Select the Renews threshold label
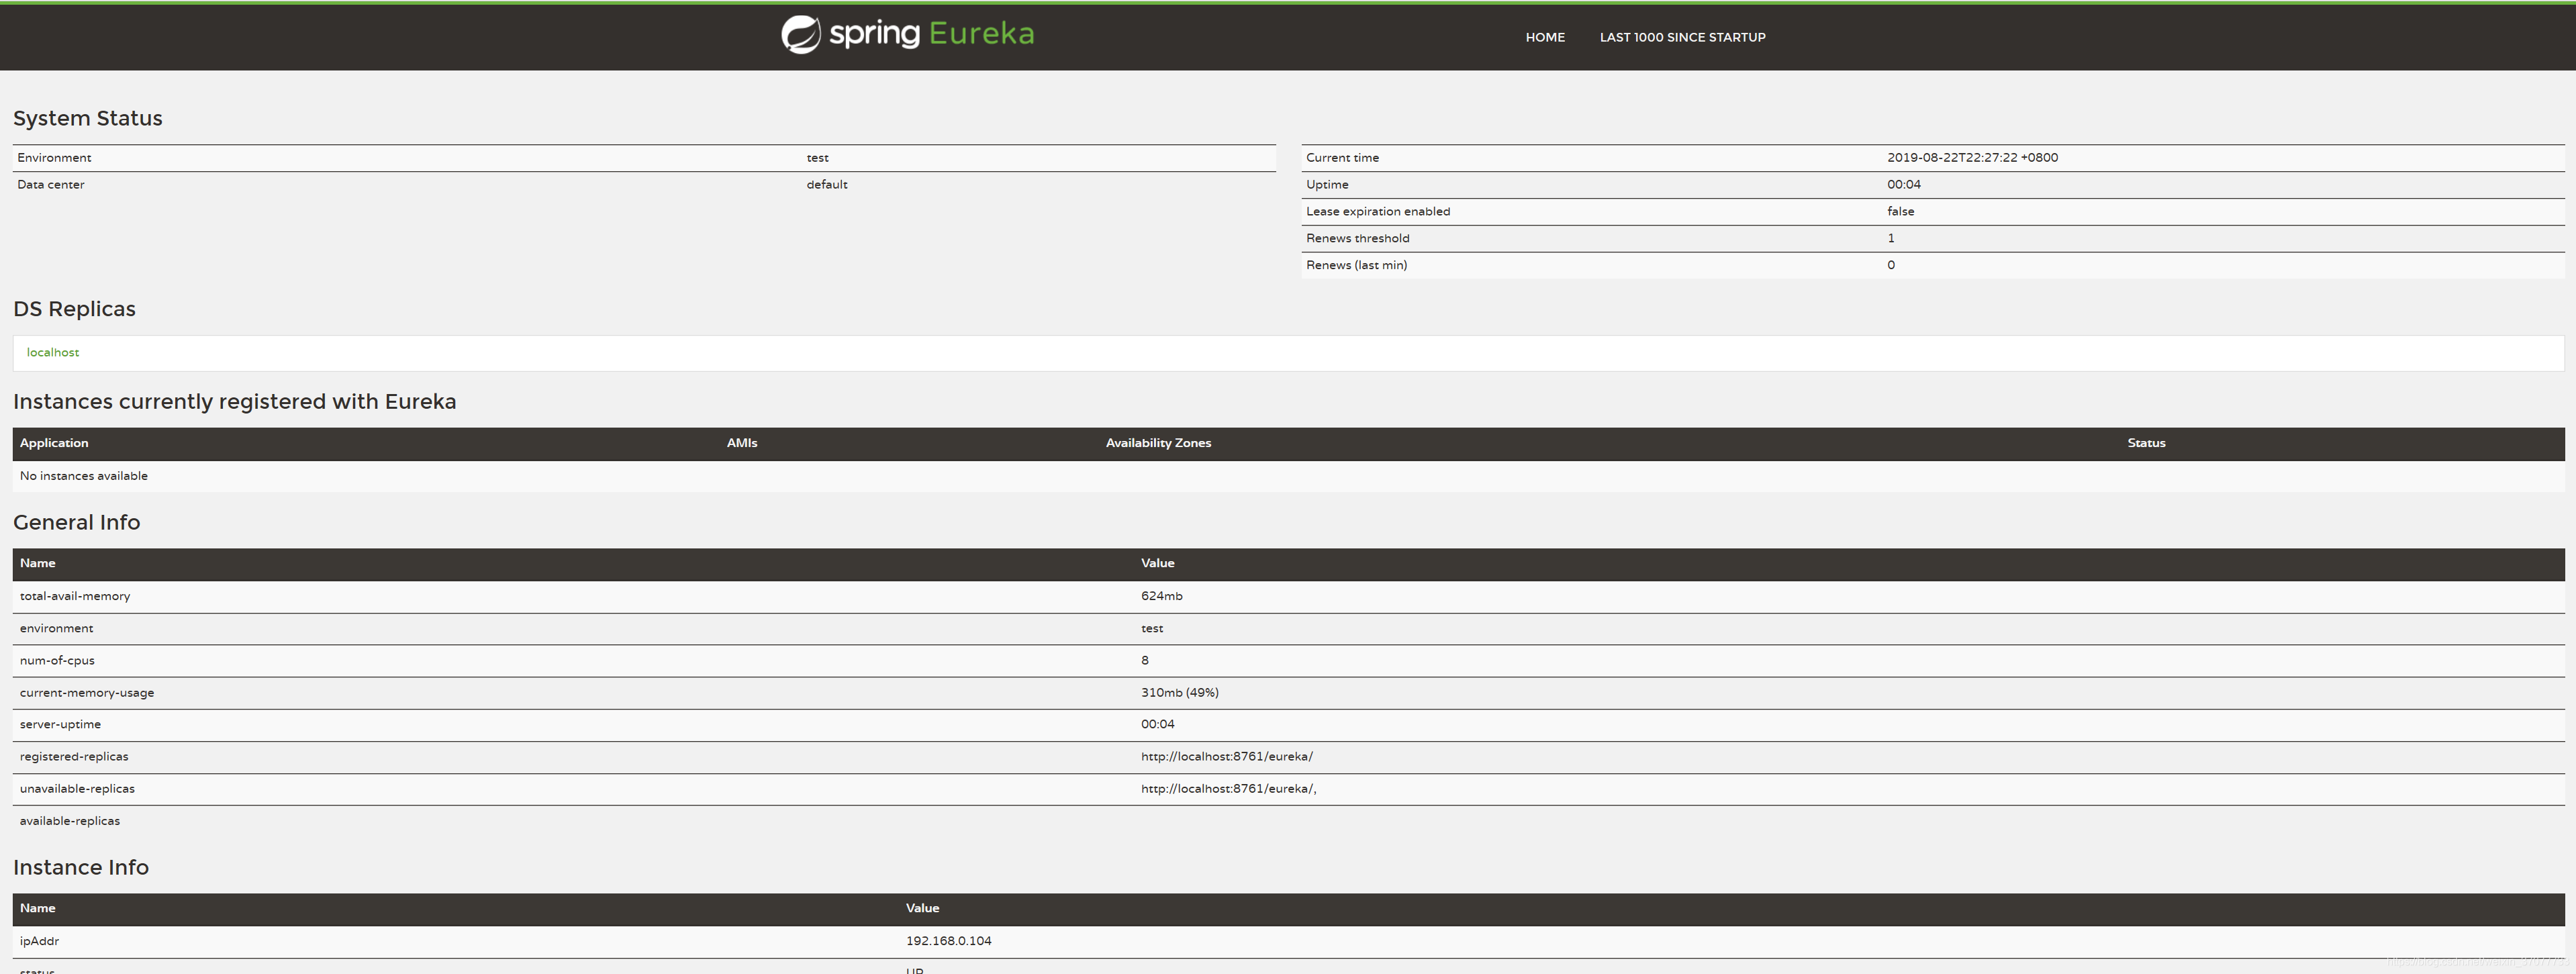 pos(1357,238)
